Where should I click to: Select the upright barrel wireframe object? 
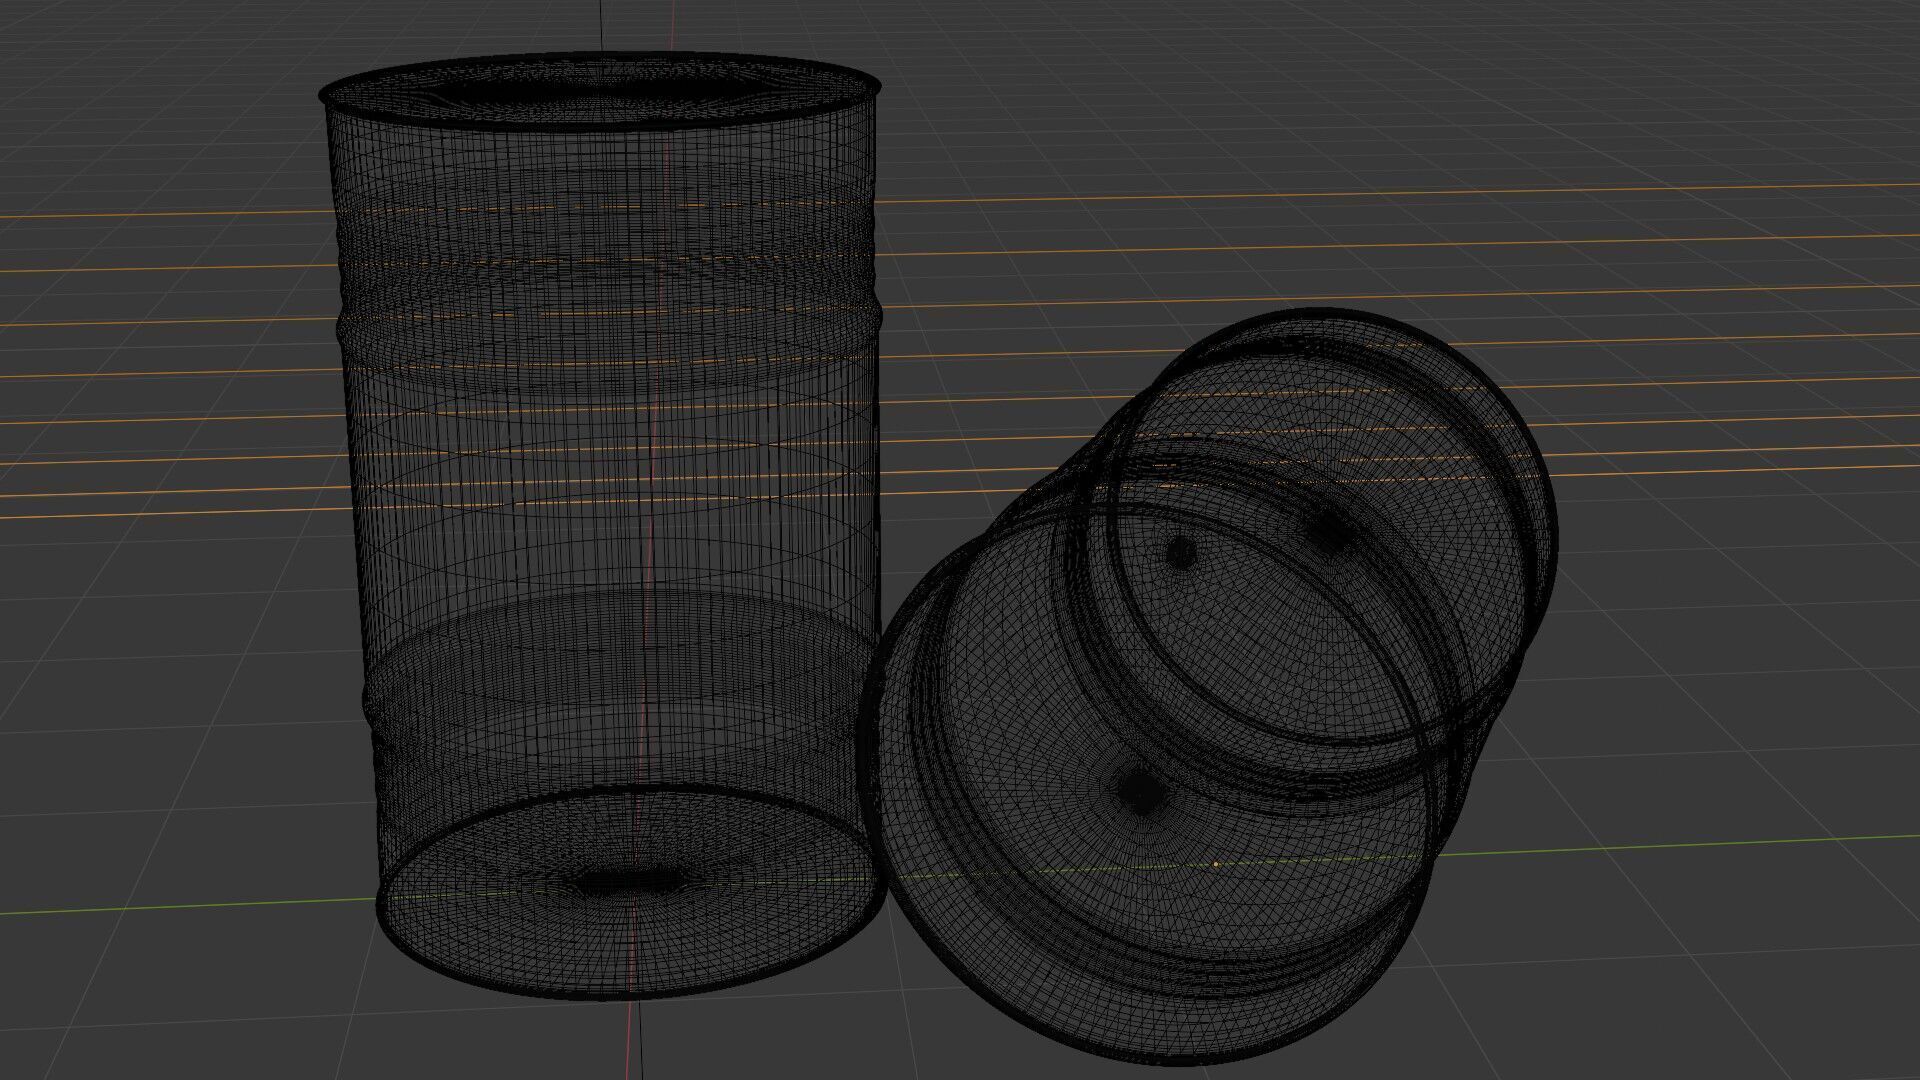pyautogui.click(x=602, y=525)
